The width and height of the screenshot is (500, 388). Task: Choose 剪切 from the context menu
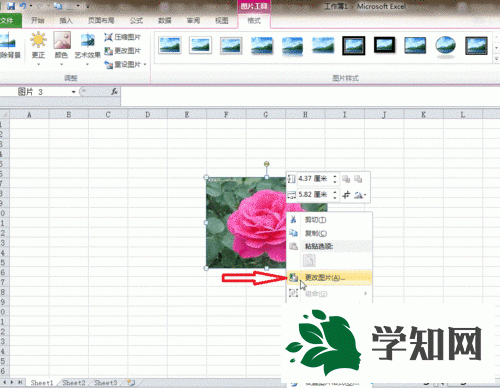(329, 220)
